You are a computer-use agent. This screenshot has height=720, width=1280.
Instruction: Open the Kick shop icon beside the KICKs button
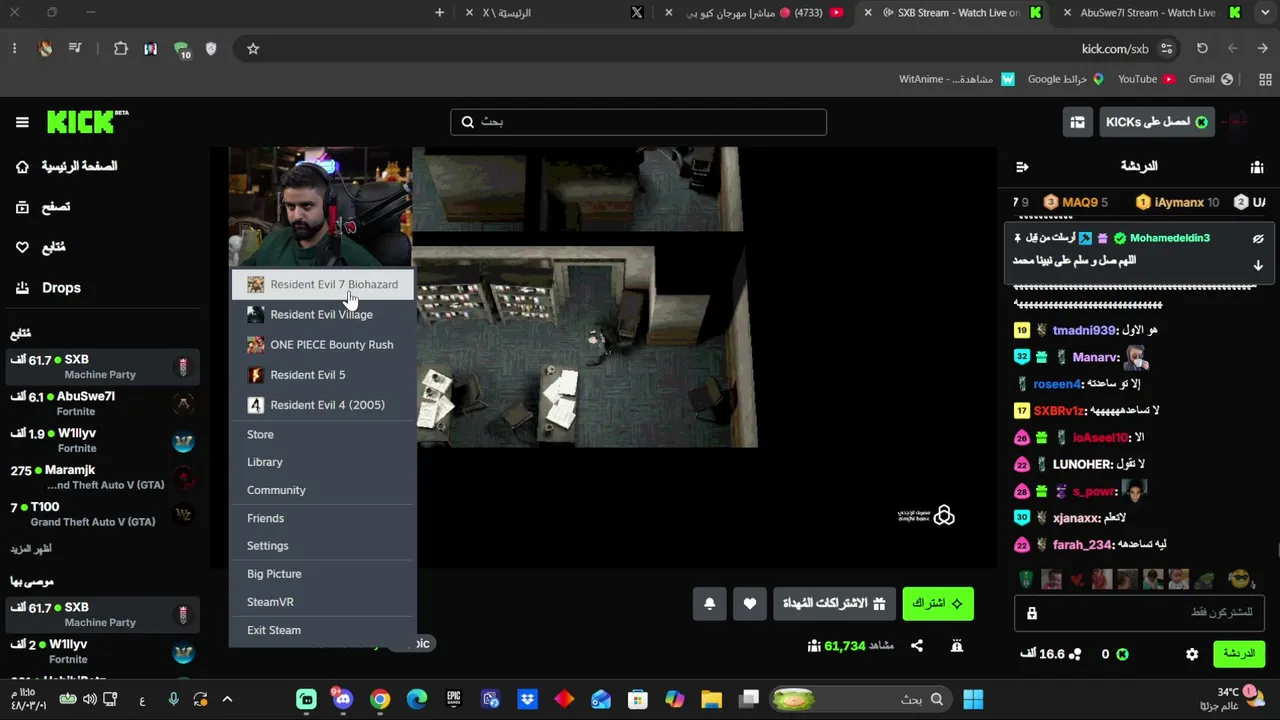click(1077, 122)
